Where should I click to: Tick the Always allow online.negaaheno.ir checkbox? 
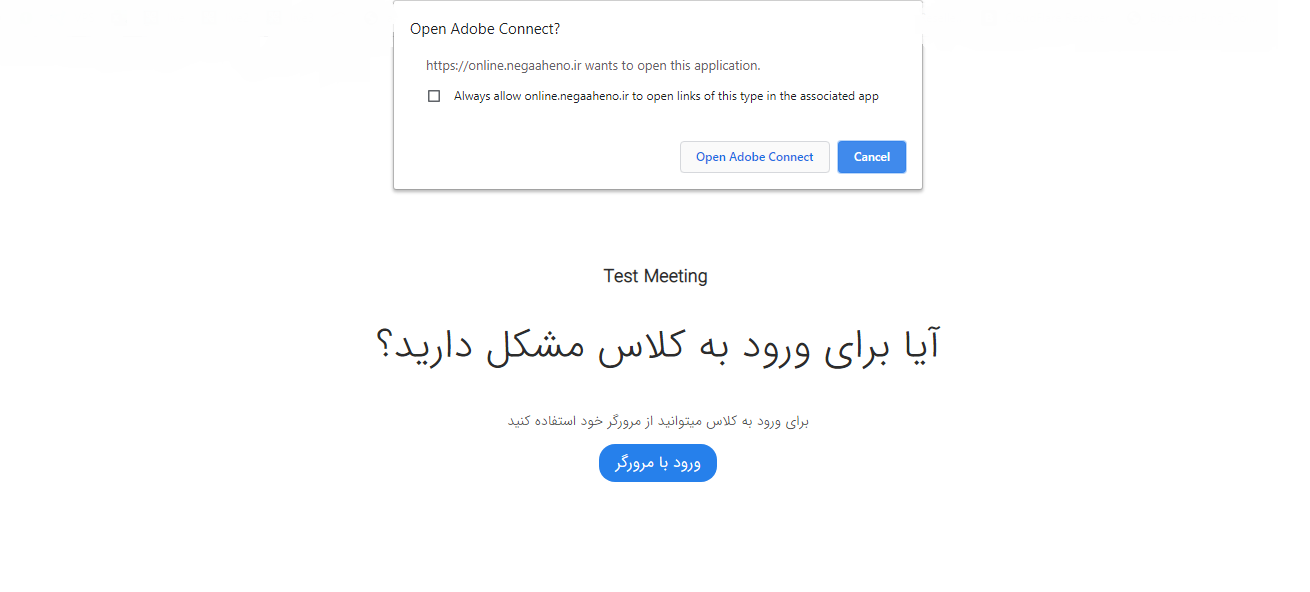click(434, 97)
